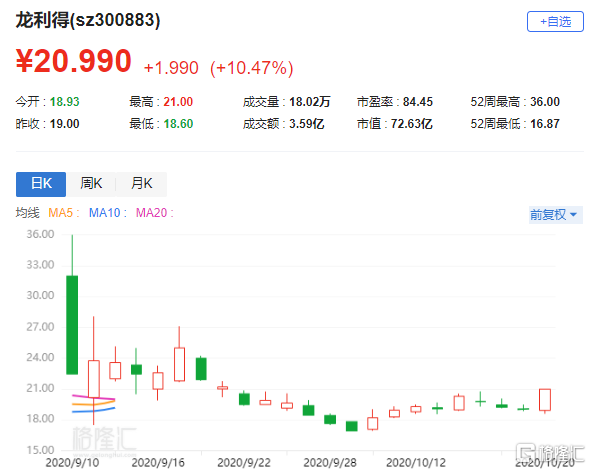The width and height of the screenshot is (591, 470).
Task: Click the 2020/9/22 date axis label
Action: (x=244, y=462)
